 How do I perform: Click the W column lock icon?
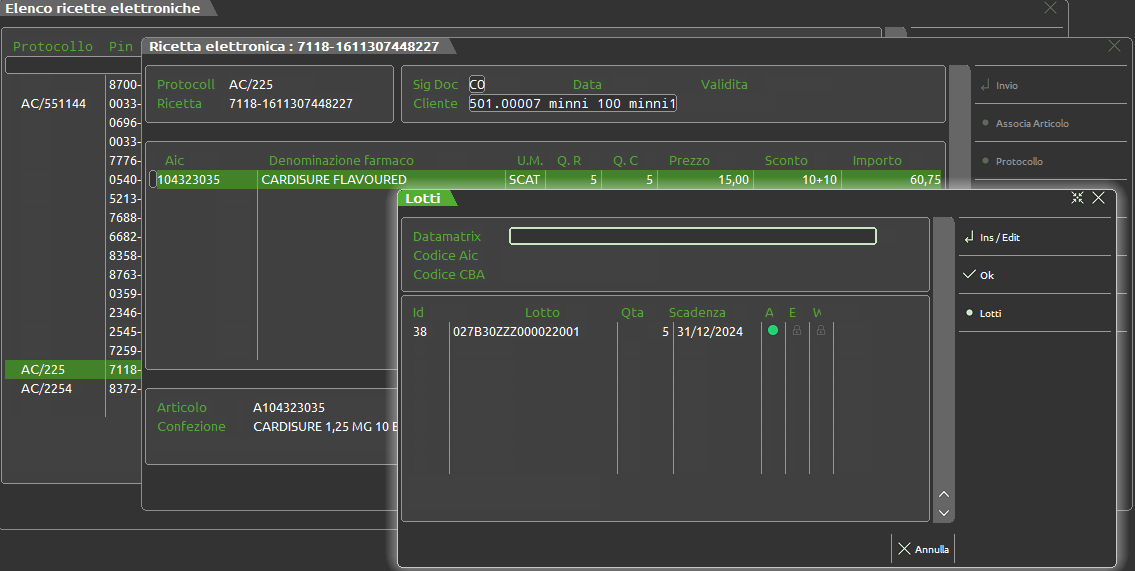coord(821,331)
